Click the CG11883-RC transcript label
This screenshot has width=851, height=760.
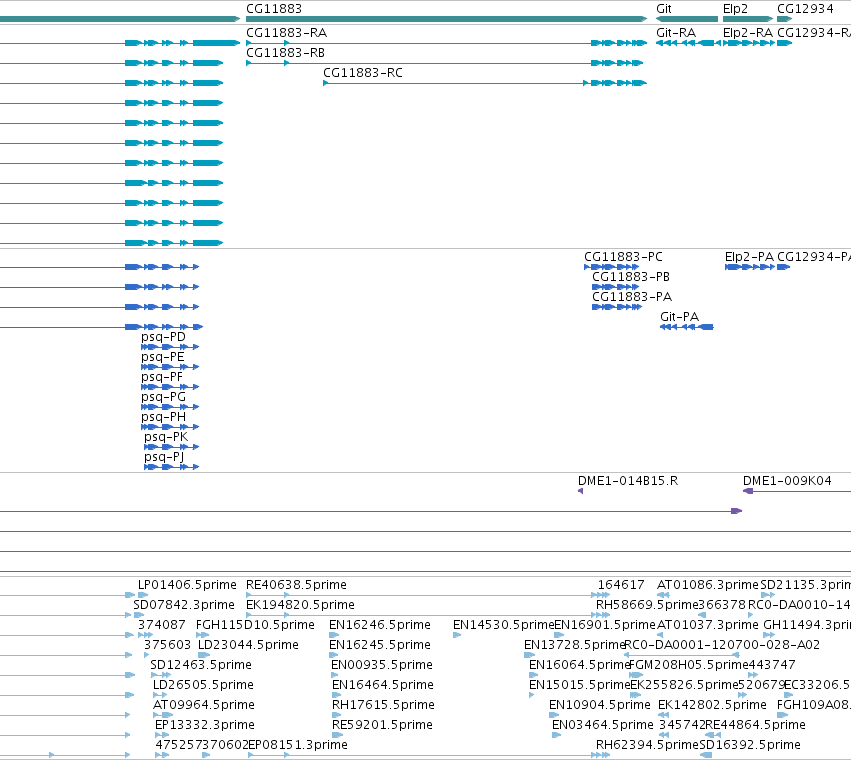pos(363,73)
